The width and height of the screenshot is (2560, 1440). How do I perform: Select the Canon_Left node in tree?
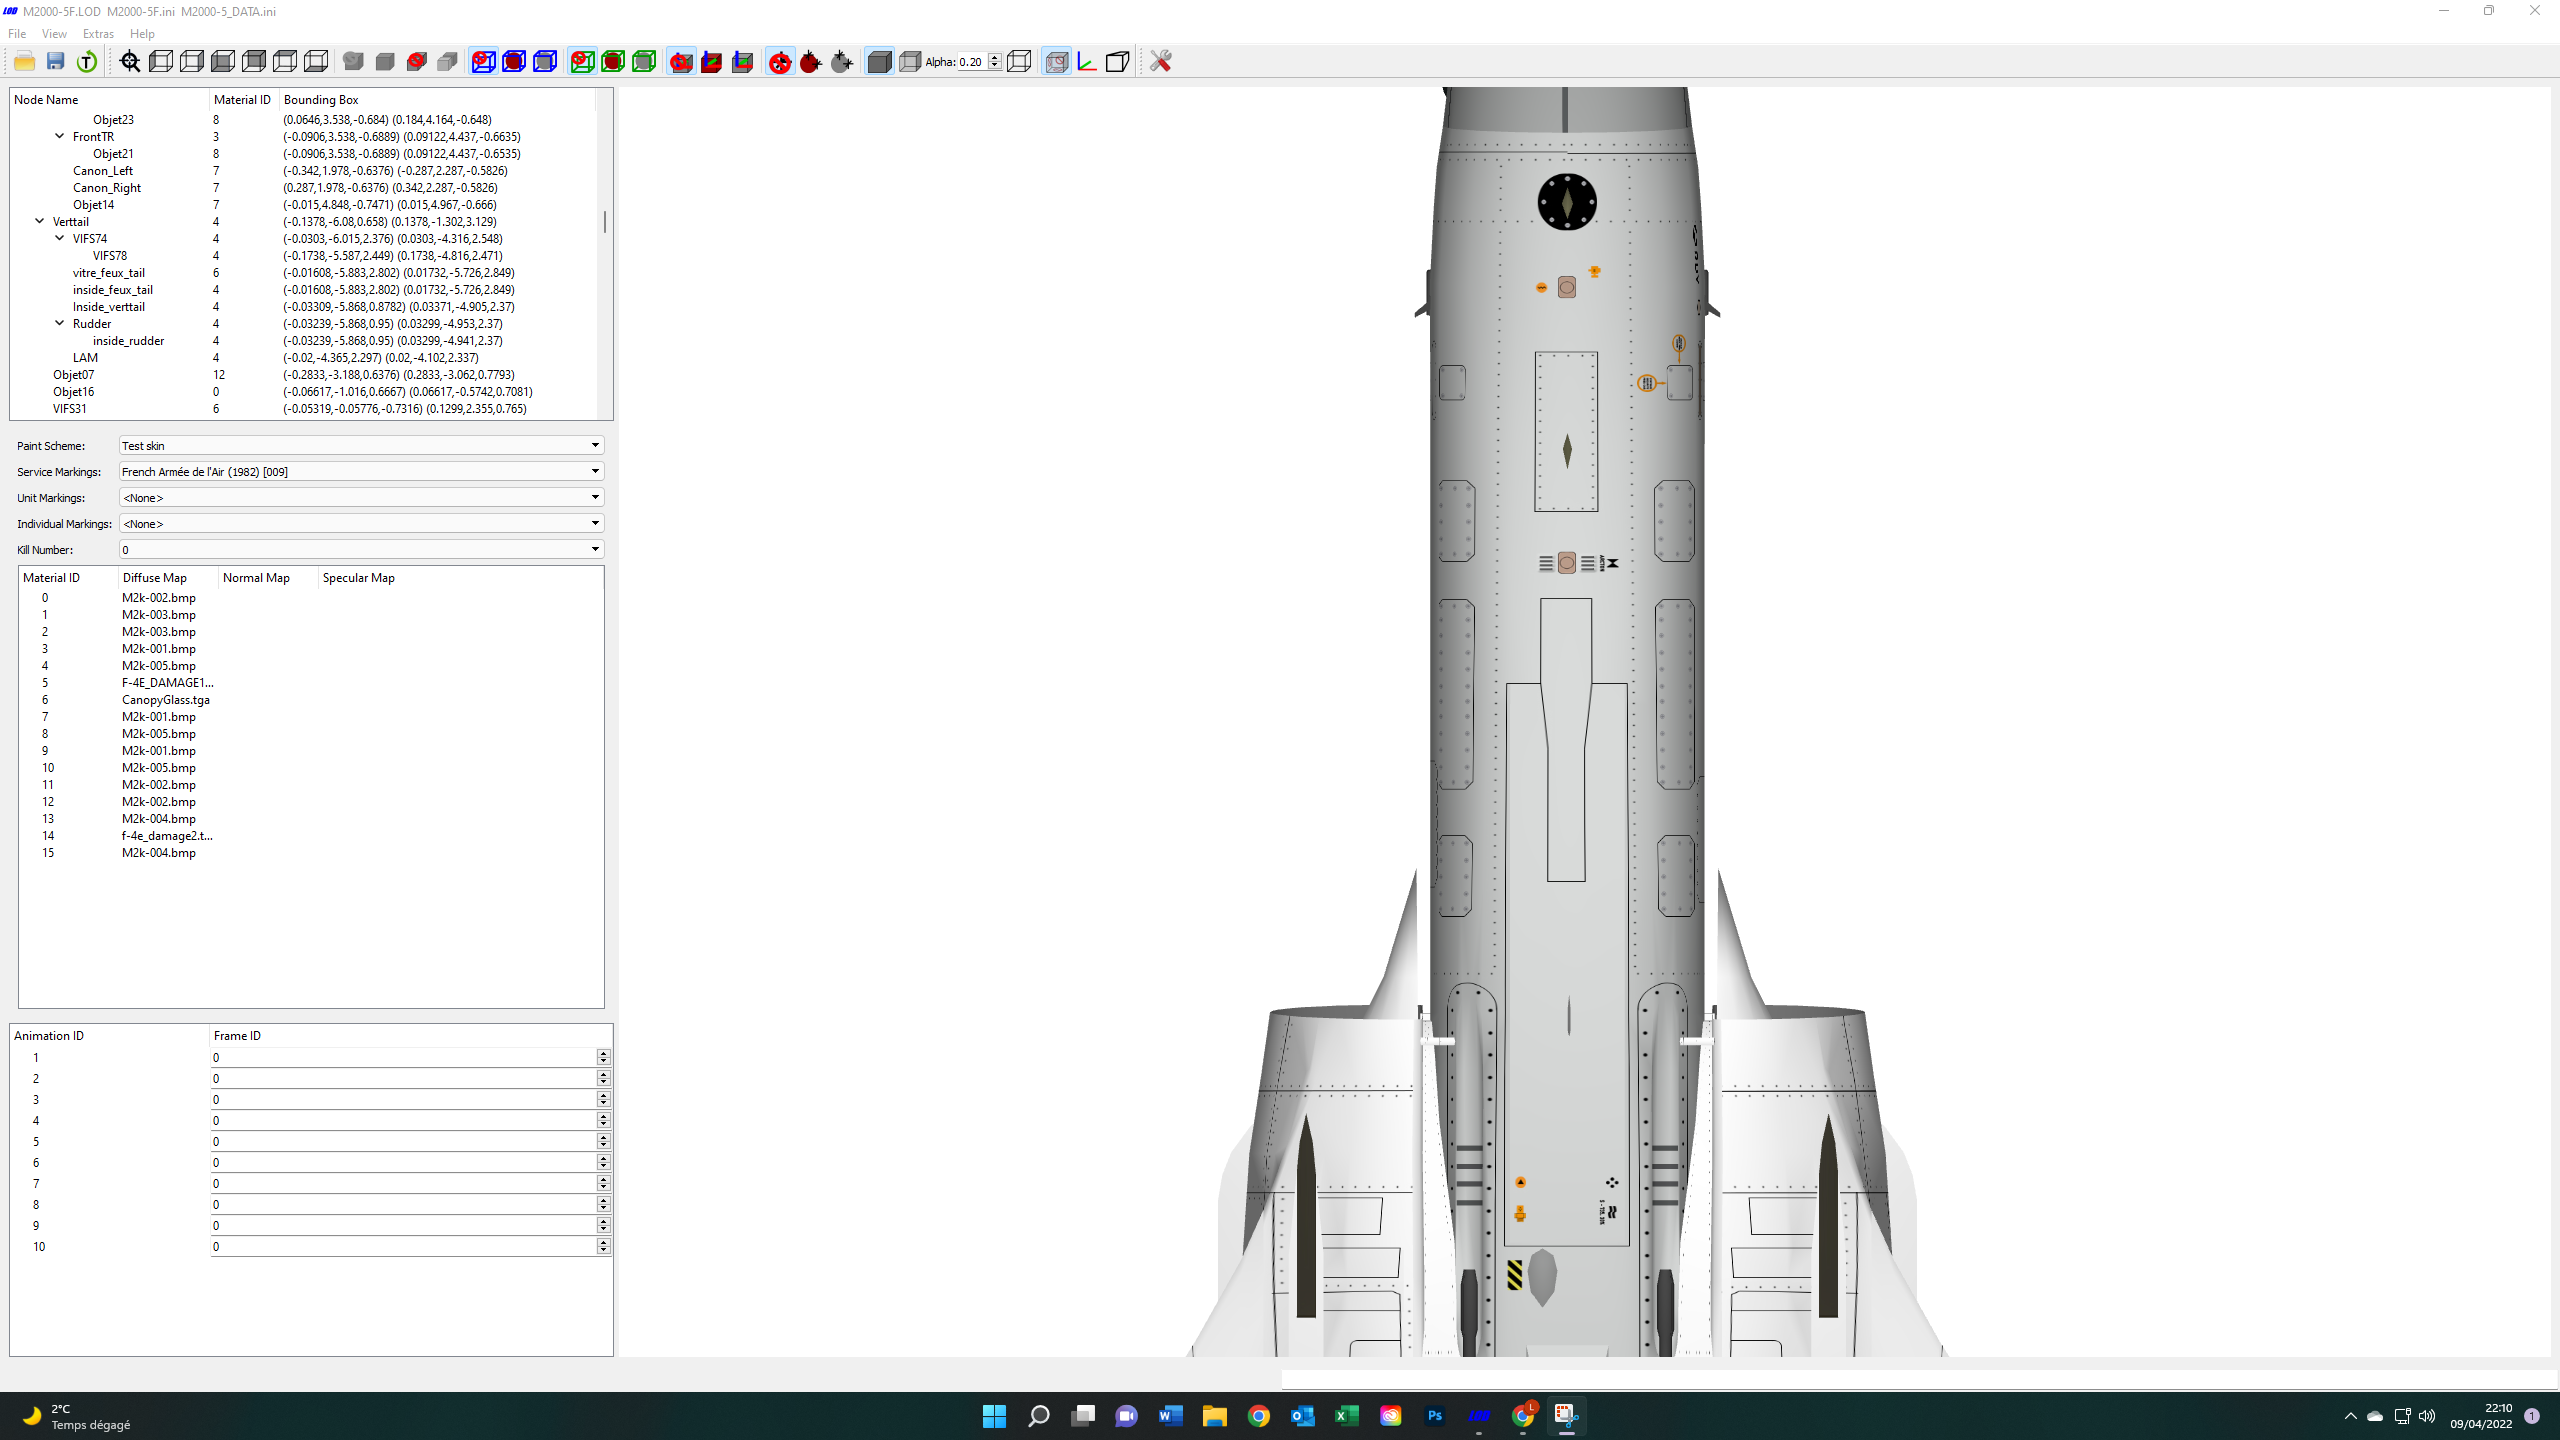tap(102, 170)
